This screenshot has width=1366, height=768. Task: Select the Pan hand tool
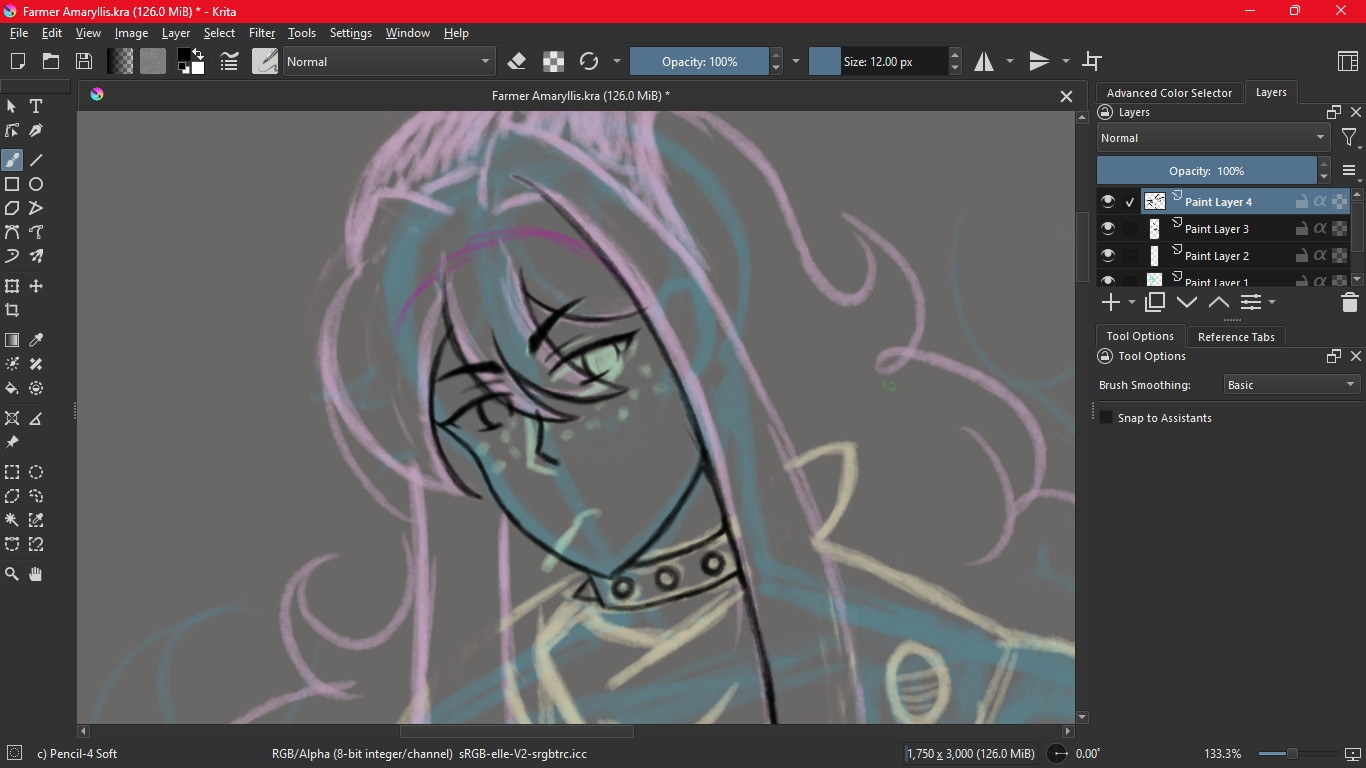pyautogui.click(x=36, y=574)
